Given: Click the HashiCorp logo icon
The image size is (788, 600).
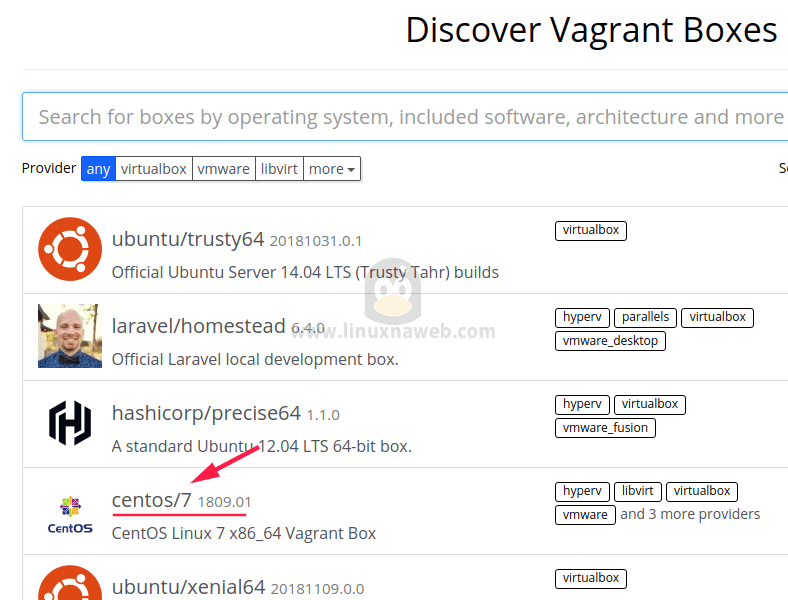Looking at the screenshot, I should pyautogui.click(x=70, y=423).
